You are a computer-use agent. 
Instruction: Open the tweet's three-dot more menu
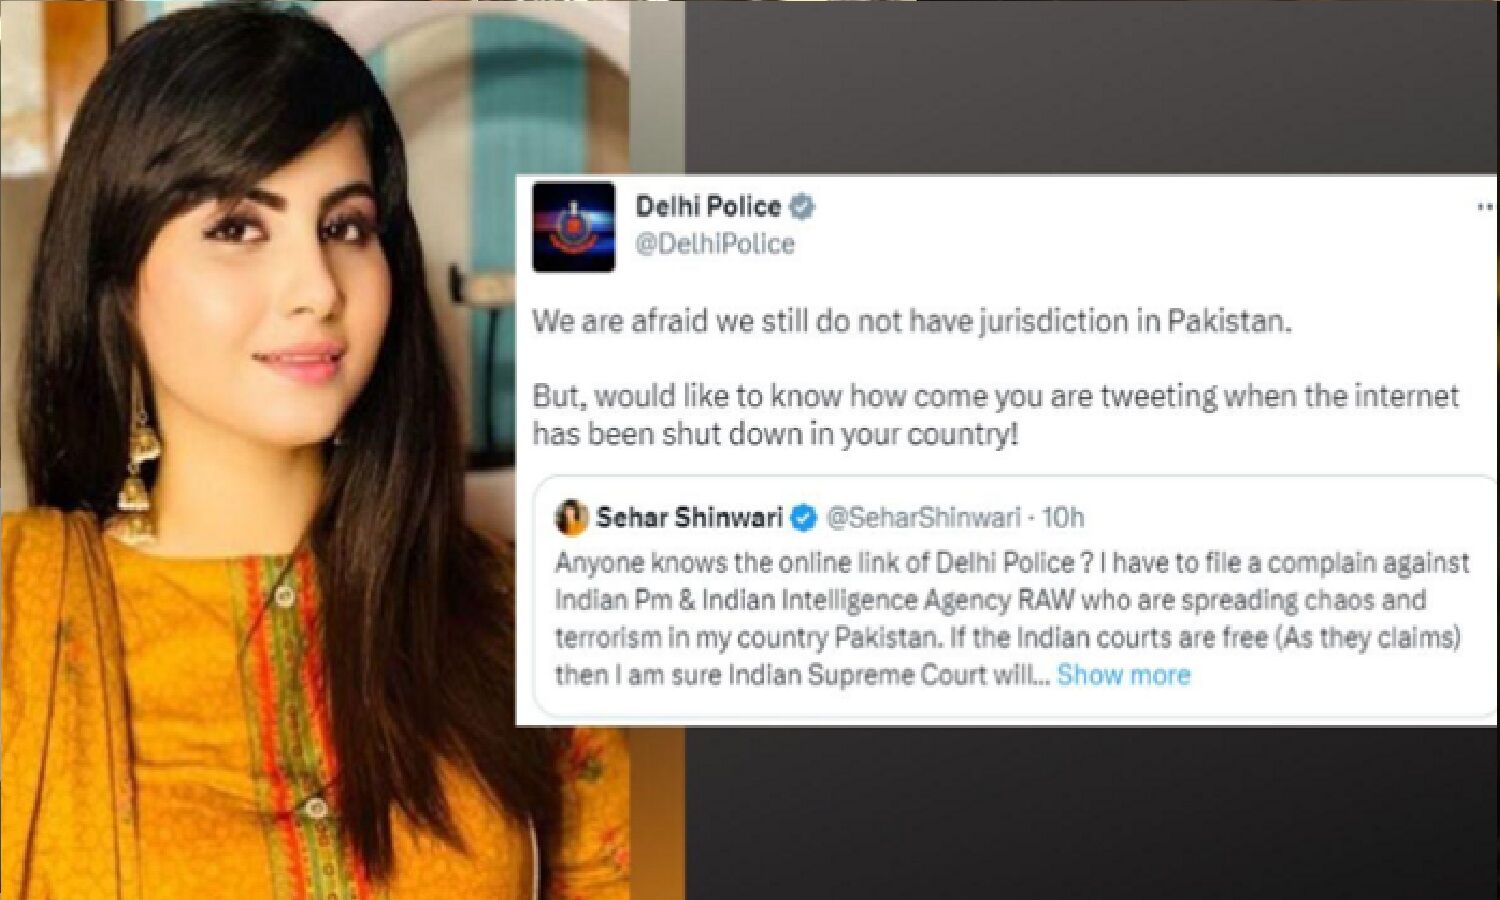click(x=1486, y=207)
